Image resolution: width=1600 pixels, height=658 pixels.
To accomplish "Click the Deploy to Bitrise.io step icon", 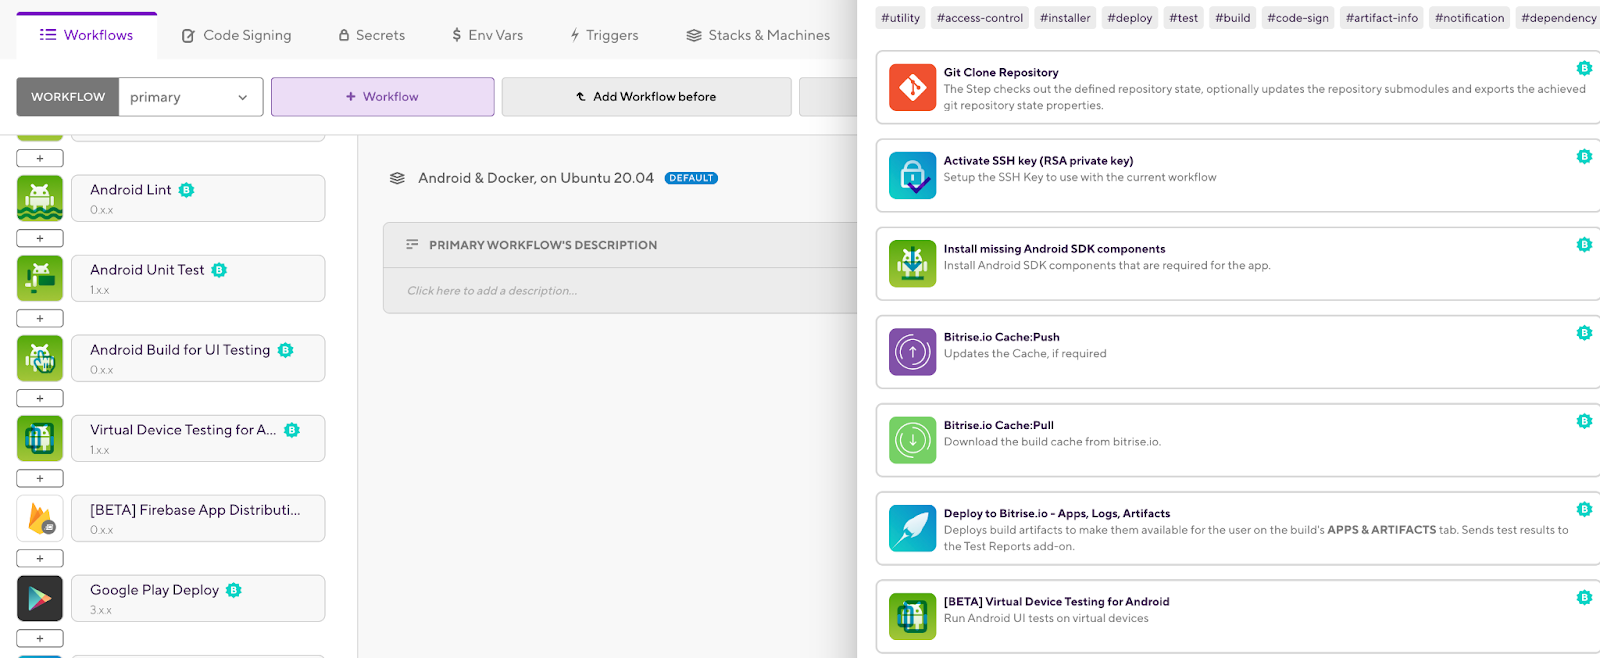I will [912, 528].
